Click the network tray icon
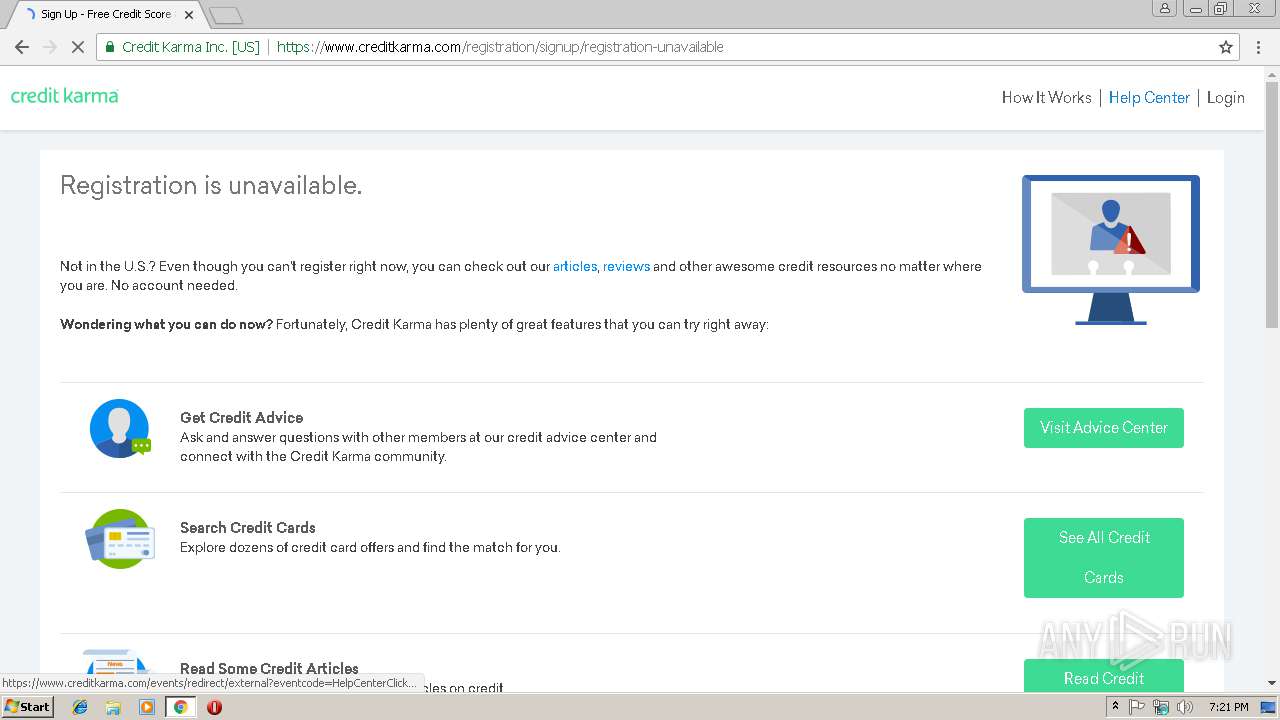Viewport: 1280px width, 720px height. [x=1161, y=707]
